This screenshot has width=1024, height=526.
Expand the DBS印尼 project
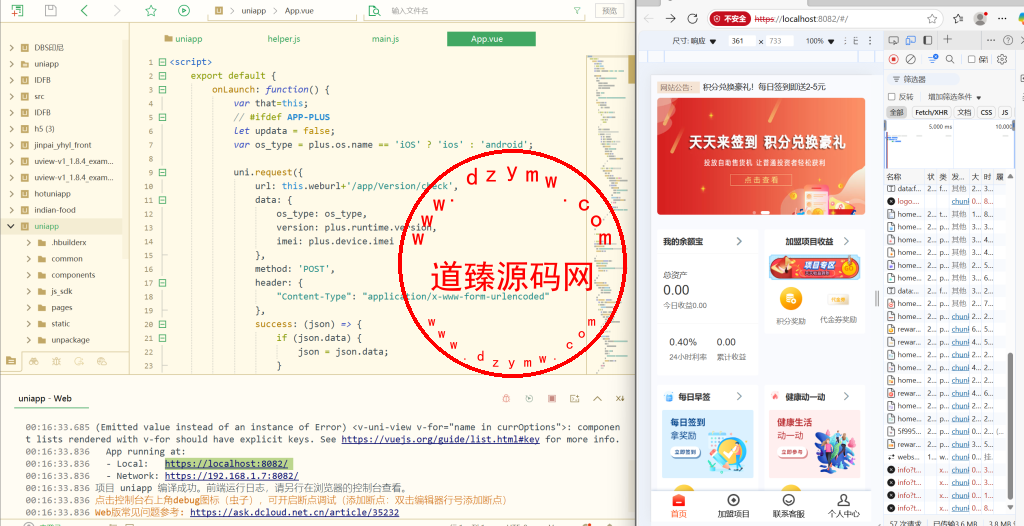click(11, 48)
